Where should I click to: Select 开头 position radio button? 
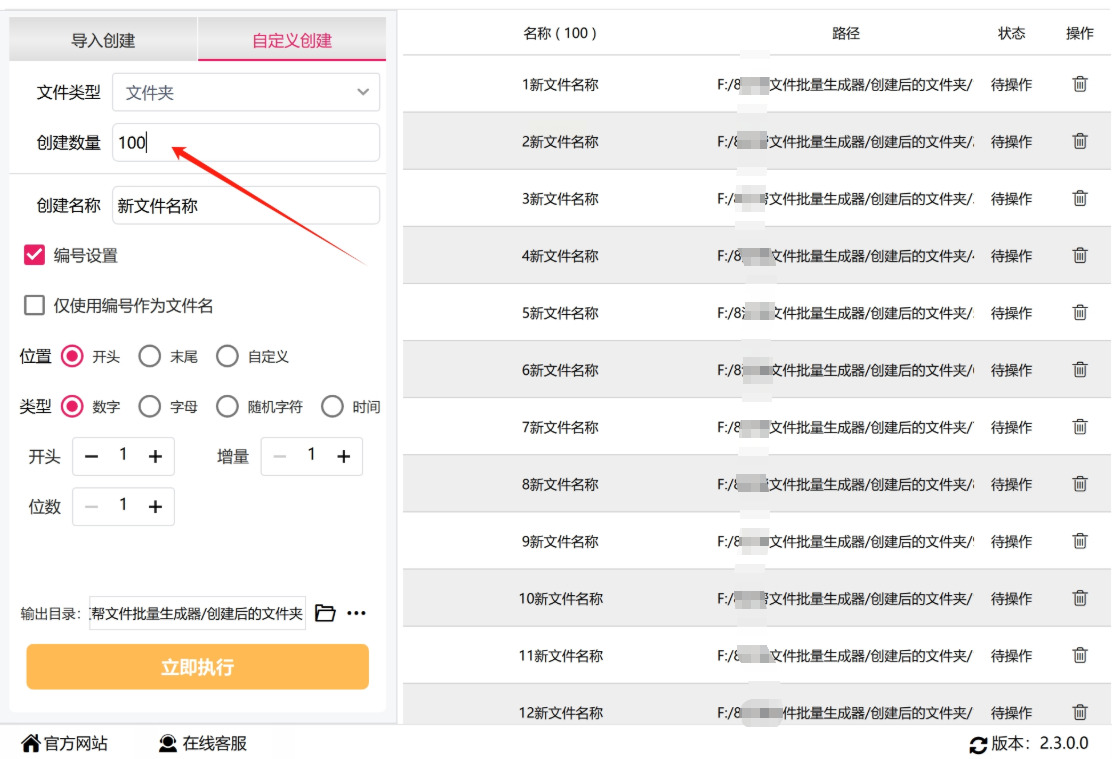coord(72,356)
